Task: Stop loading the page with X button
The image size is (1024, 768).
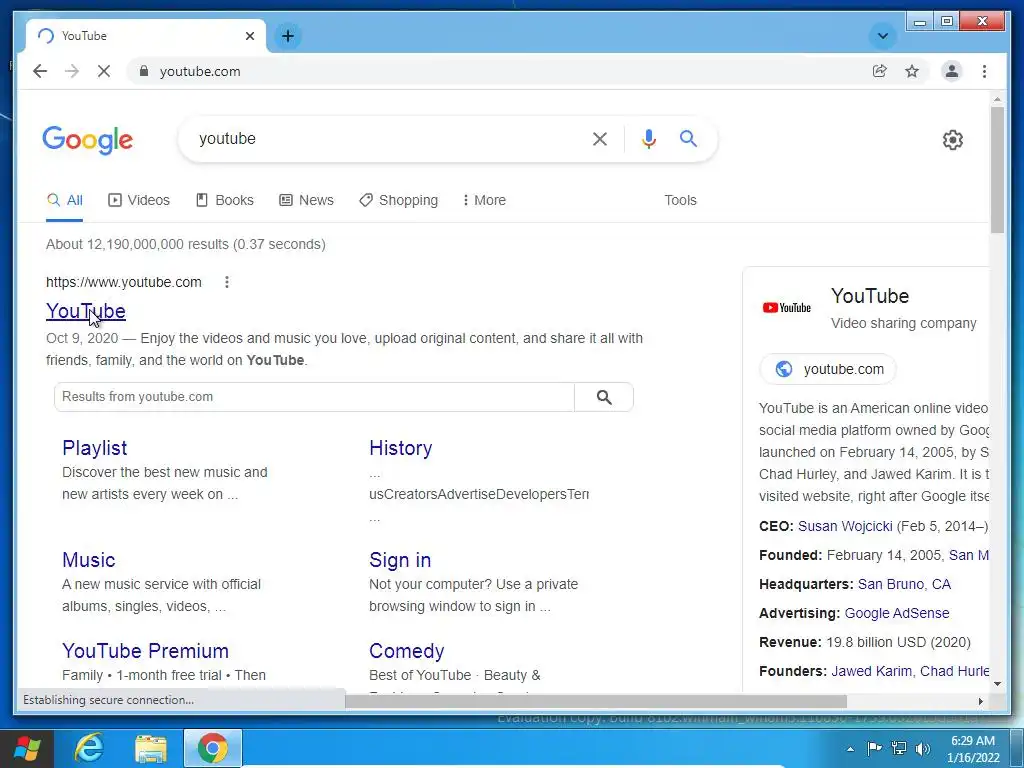Action: pyautogui.click(x=104, y=71)
